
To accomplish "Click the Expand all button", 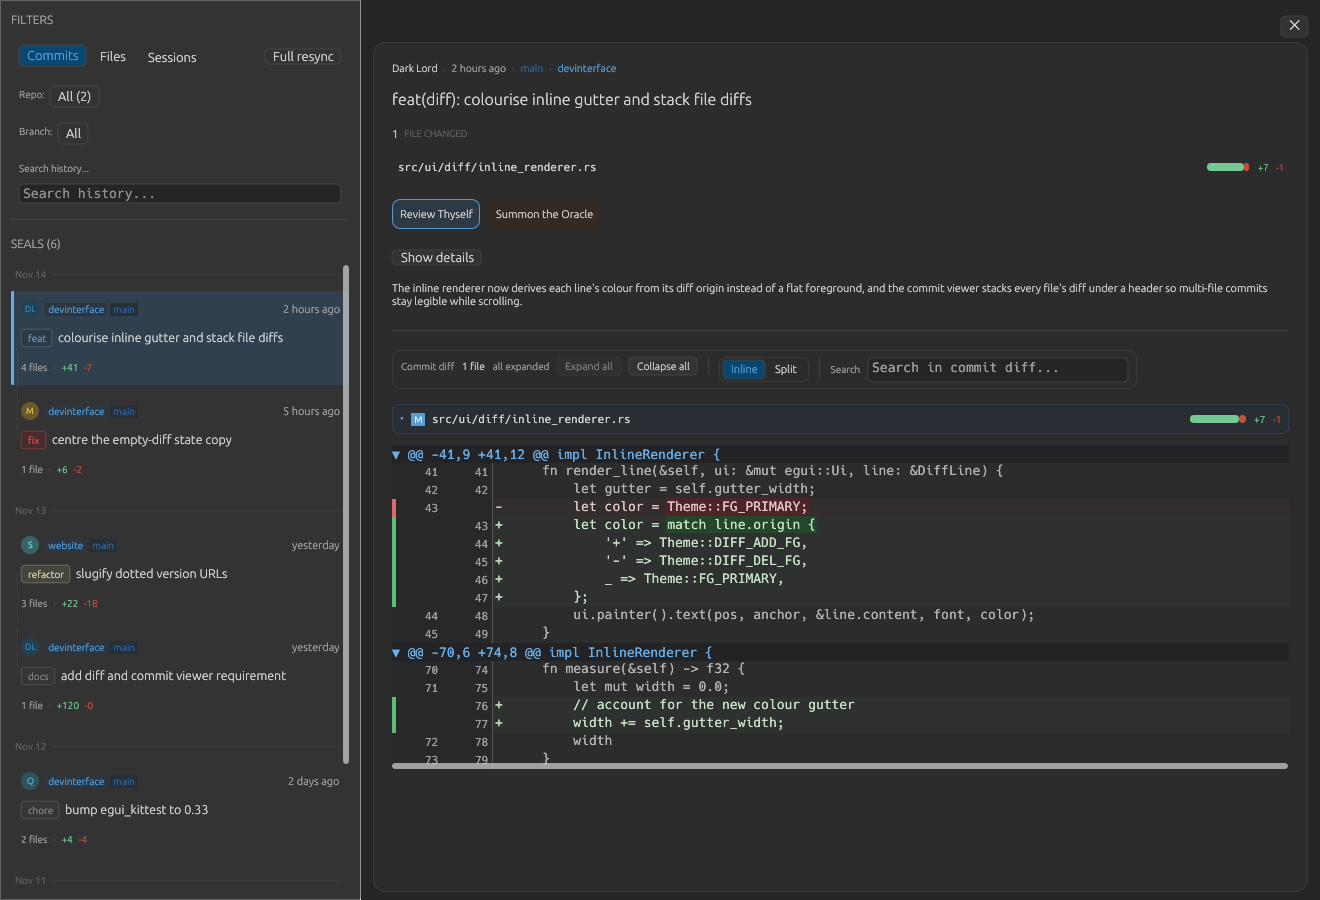I will 589,367.
